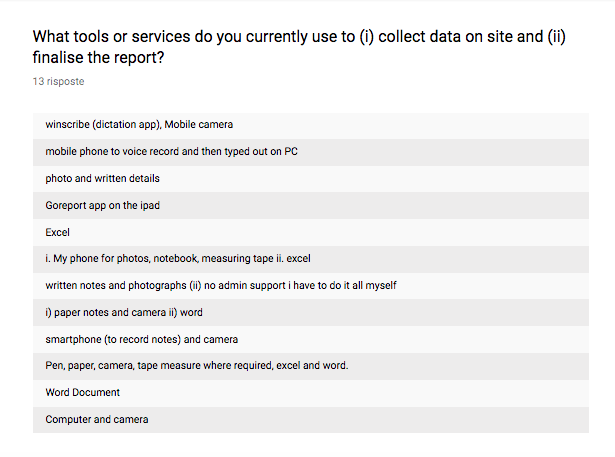
Task: Click the 'mobile phone to voice record' response row
Action: click(311, 152)
